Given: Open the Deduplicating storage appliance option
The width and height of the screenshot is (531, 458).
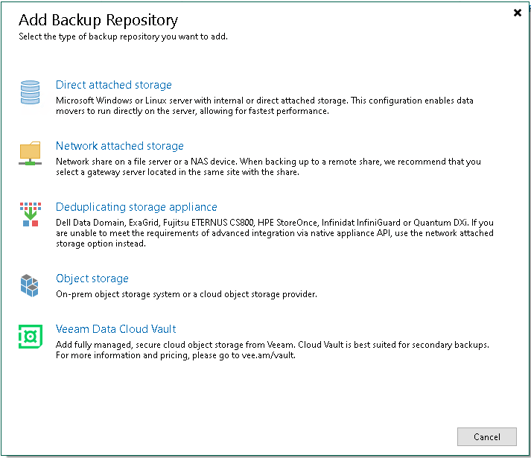Looking at the screenshot, I should [x=136, y=207].
